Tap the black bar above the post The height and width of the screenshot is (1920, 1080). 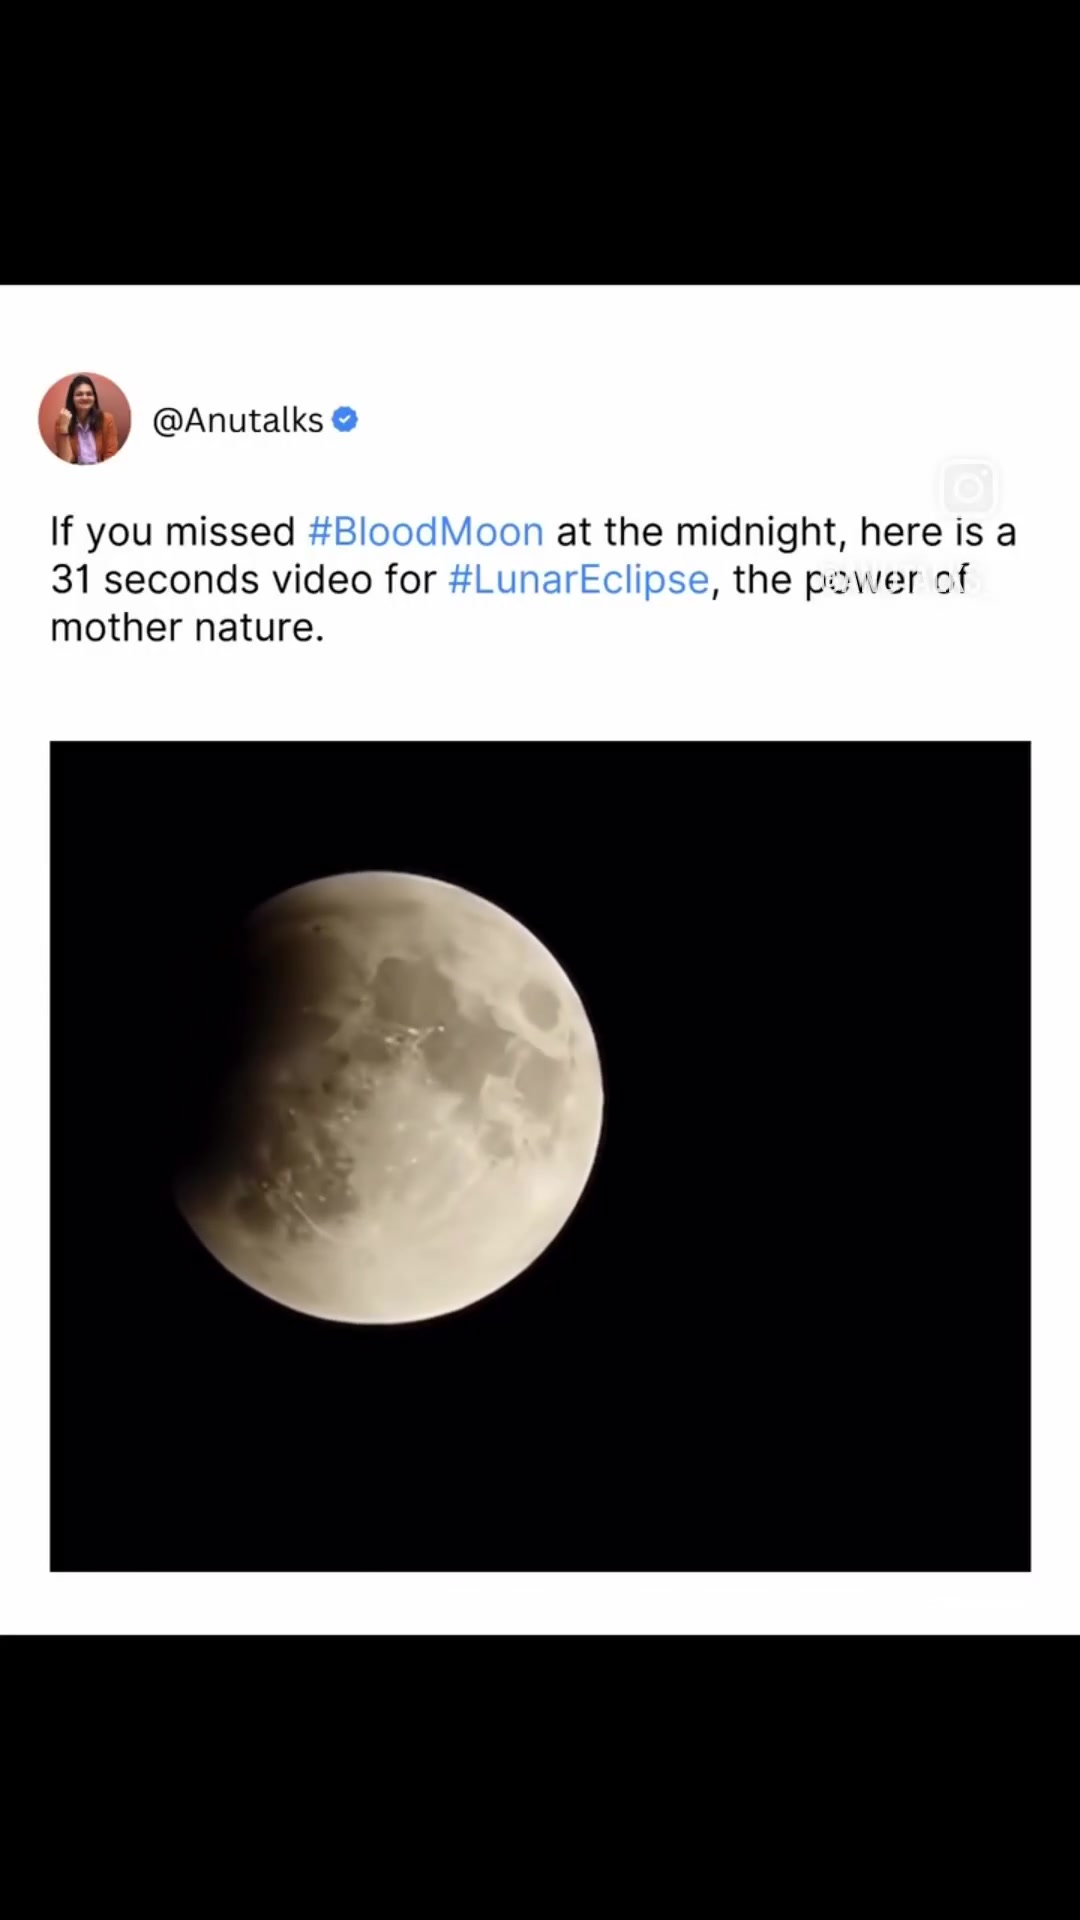[x=540, y=142]
